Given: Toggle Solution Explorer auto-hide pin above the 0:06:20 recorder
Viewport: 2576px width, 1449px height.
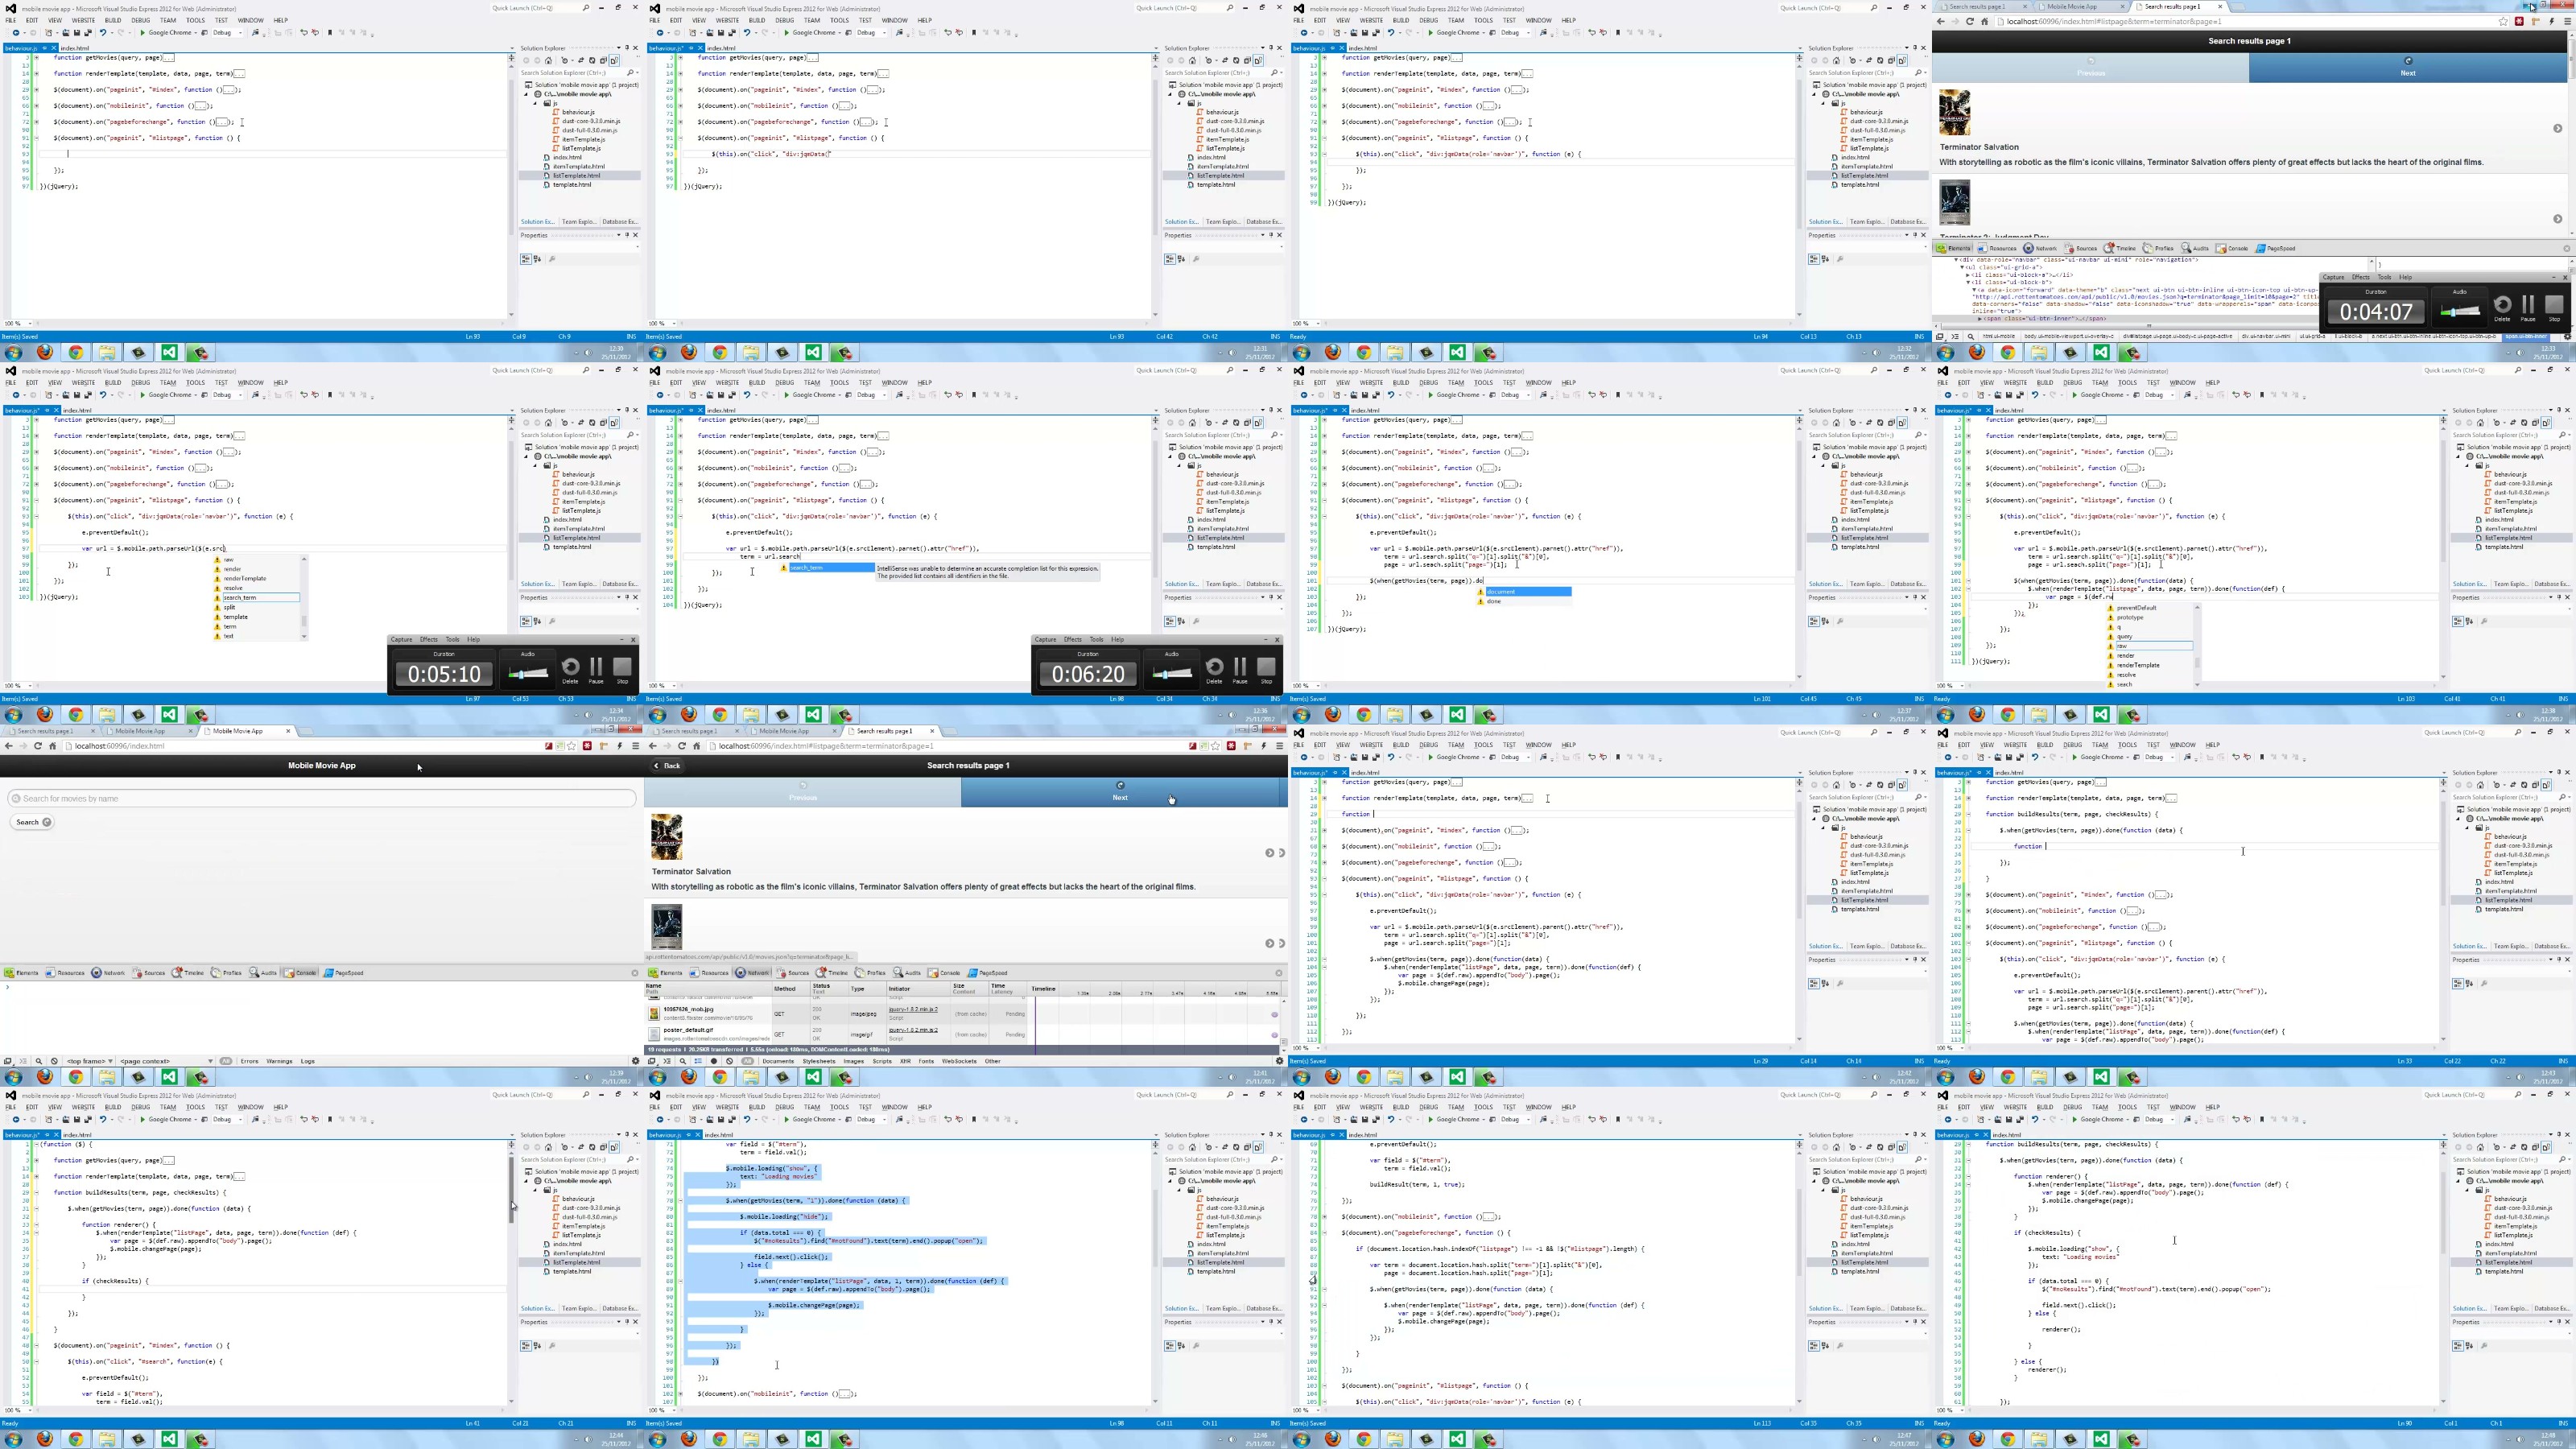Looking at the screenshot, I should point(1271,410).
